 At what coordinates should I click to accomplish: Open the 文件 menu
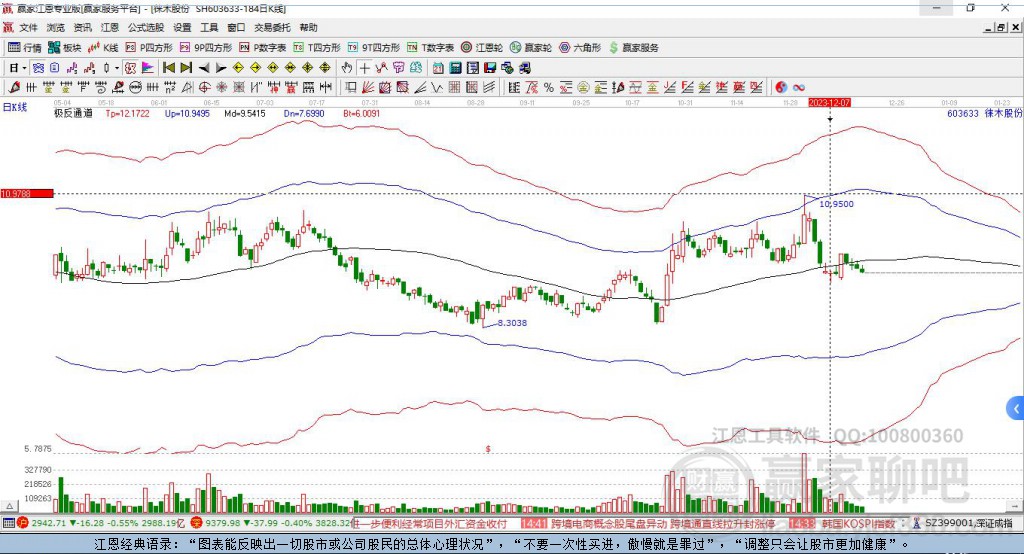[x=29, y=27]
